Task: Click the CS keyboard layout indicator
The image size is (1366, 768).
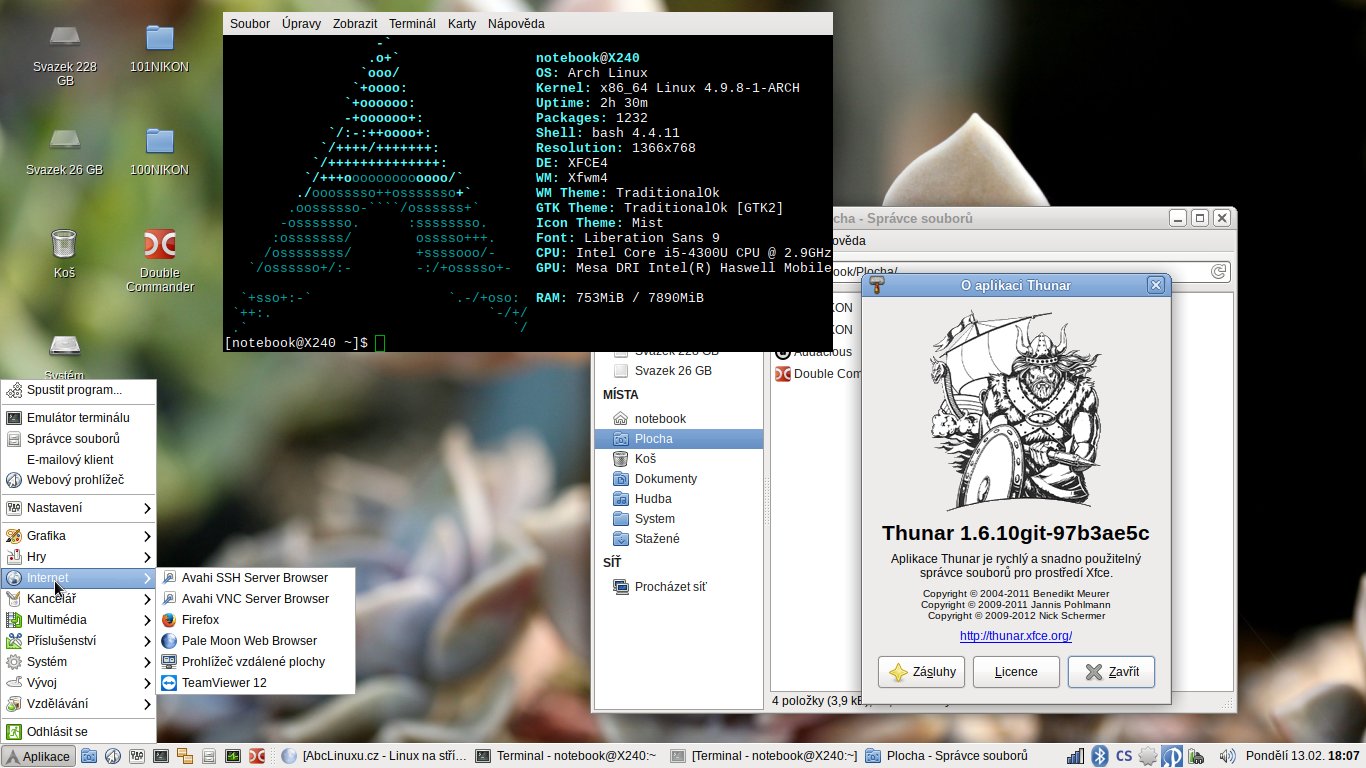Action: click(1124, 756)
